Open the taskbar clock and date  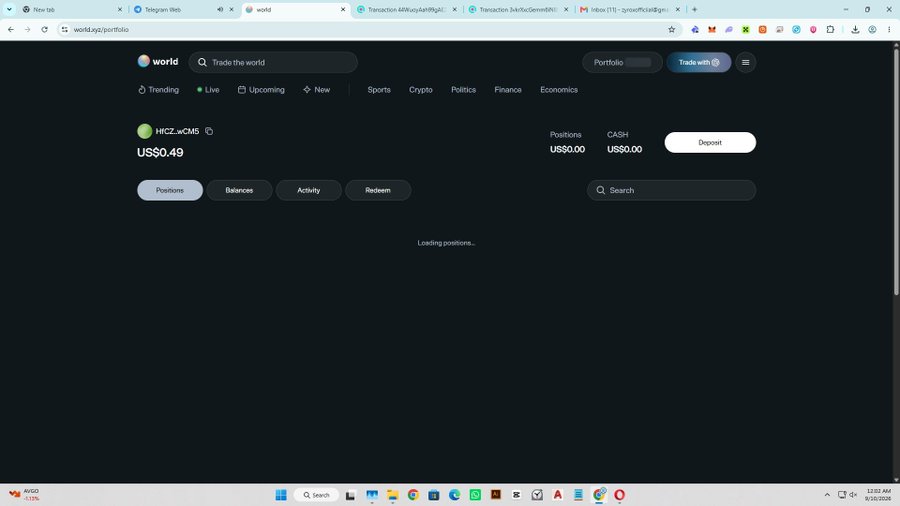pyautogui.click(x=879, y=495)
